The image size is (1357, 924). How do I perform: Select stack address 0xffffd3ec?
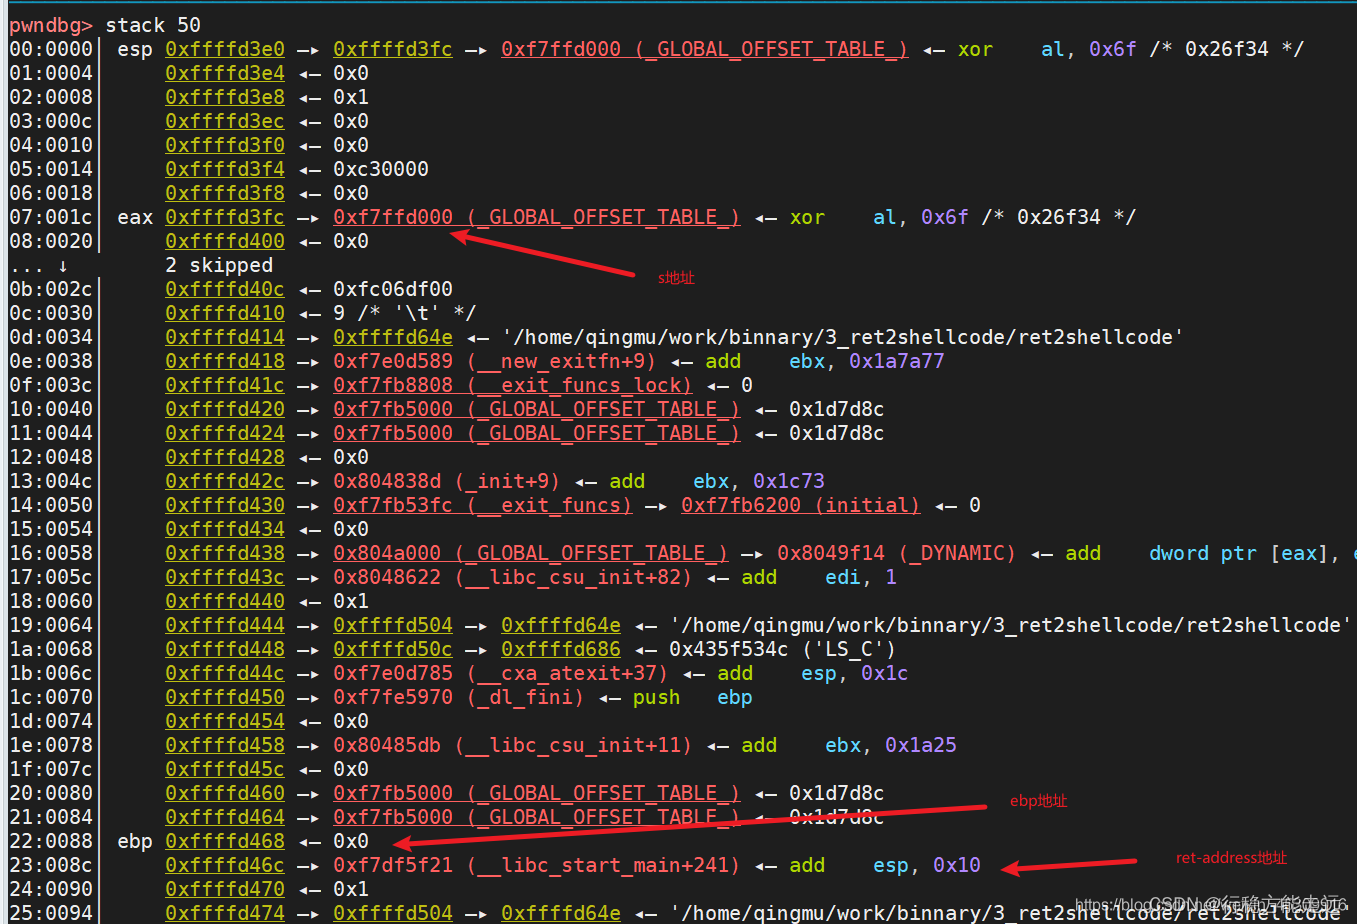click(x=225, y=121)
